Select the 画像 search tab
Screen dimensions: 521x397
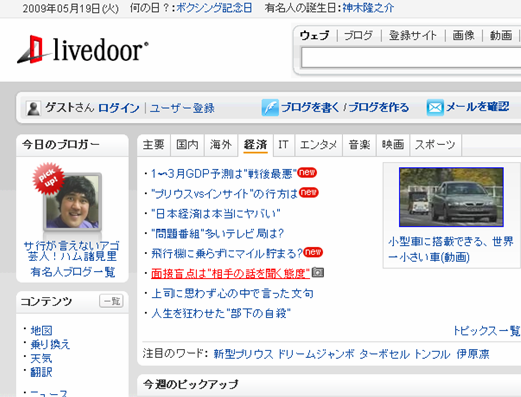pyautogui.click(x=463, y=35)
